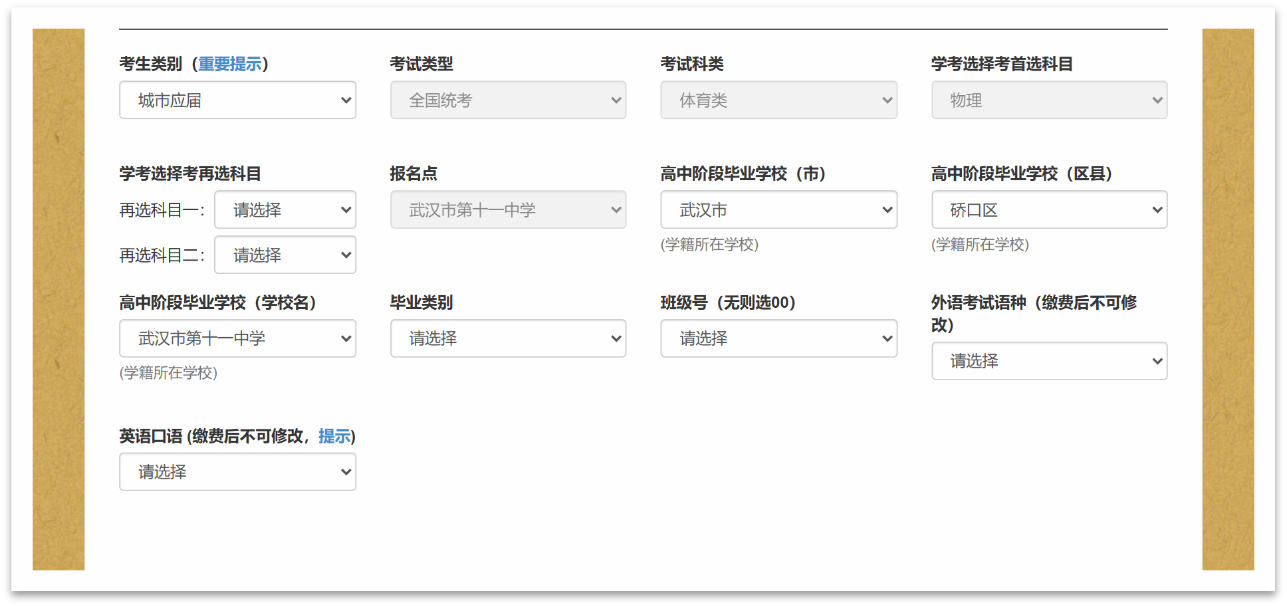The width and height of the screenshot is (1287, 606).
Task: Click (学籍所在学校) note under 学校名 dropdown
Action: click(168, 372)
